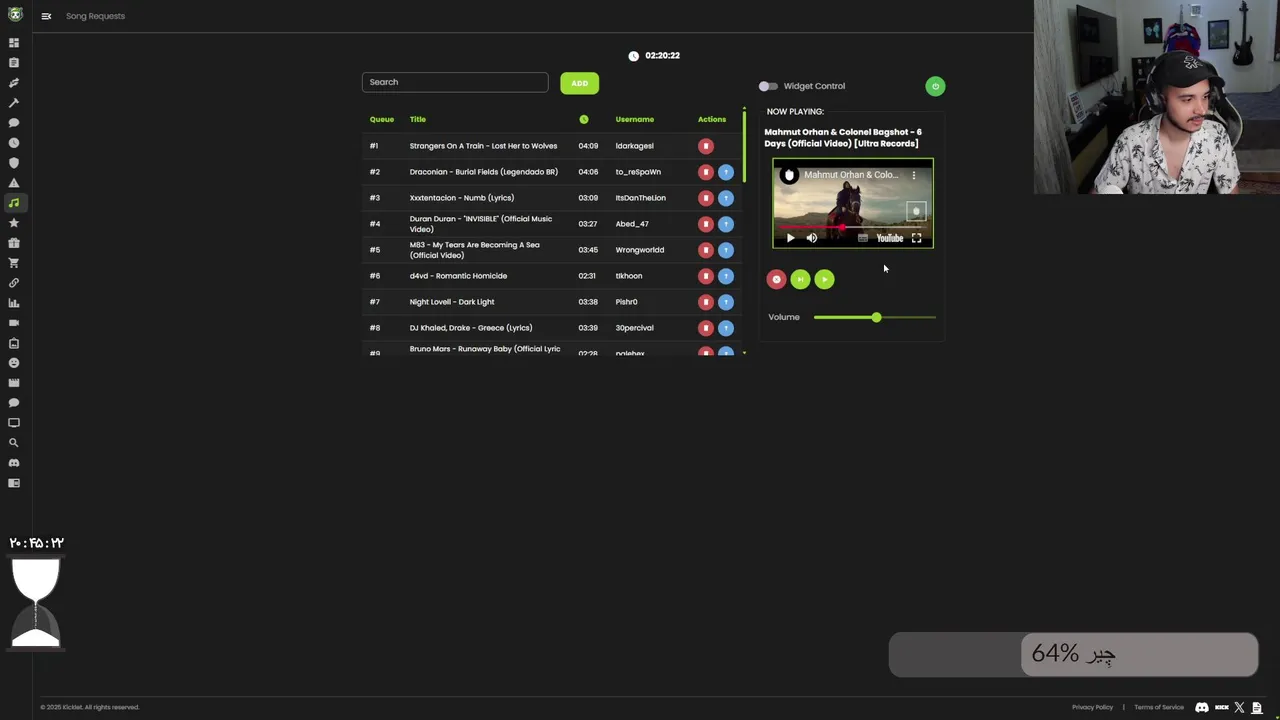Click the queue list scrollbar down arrow
The height and width of the screenshot is (720, 1280).
point(744,353)
